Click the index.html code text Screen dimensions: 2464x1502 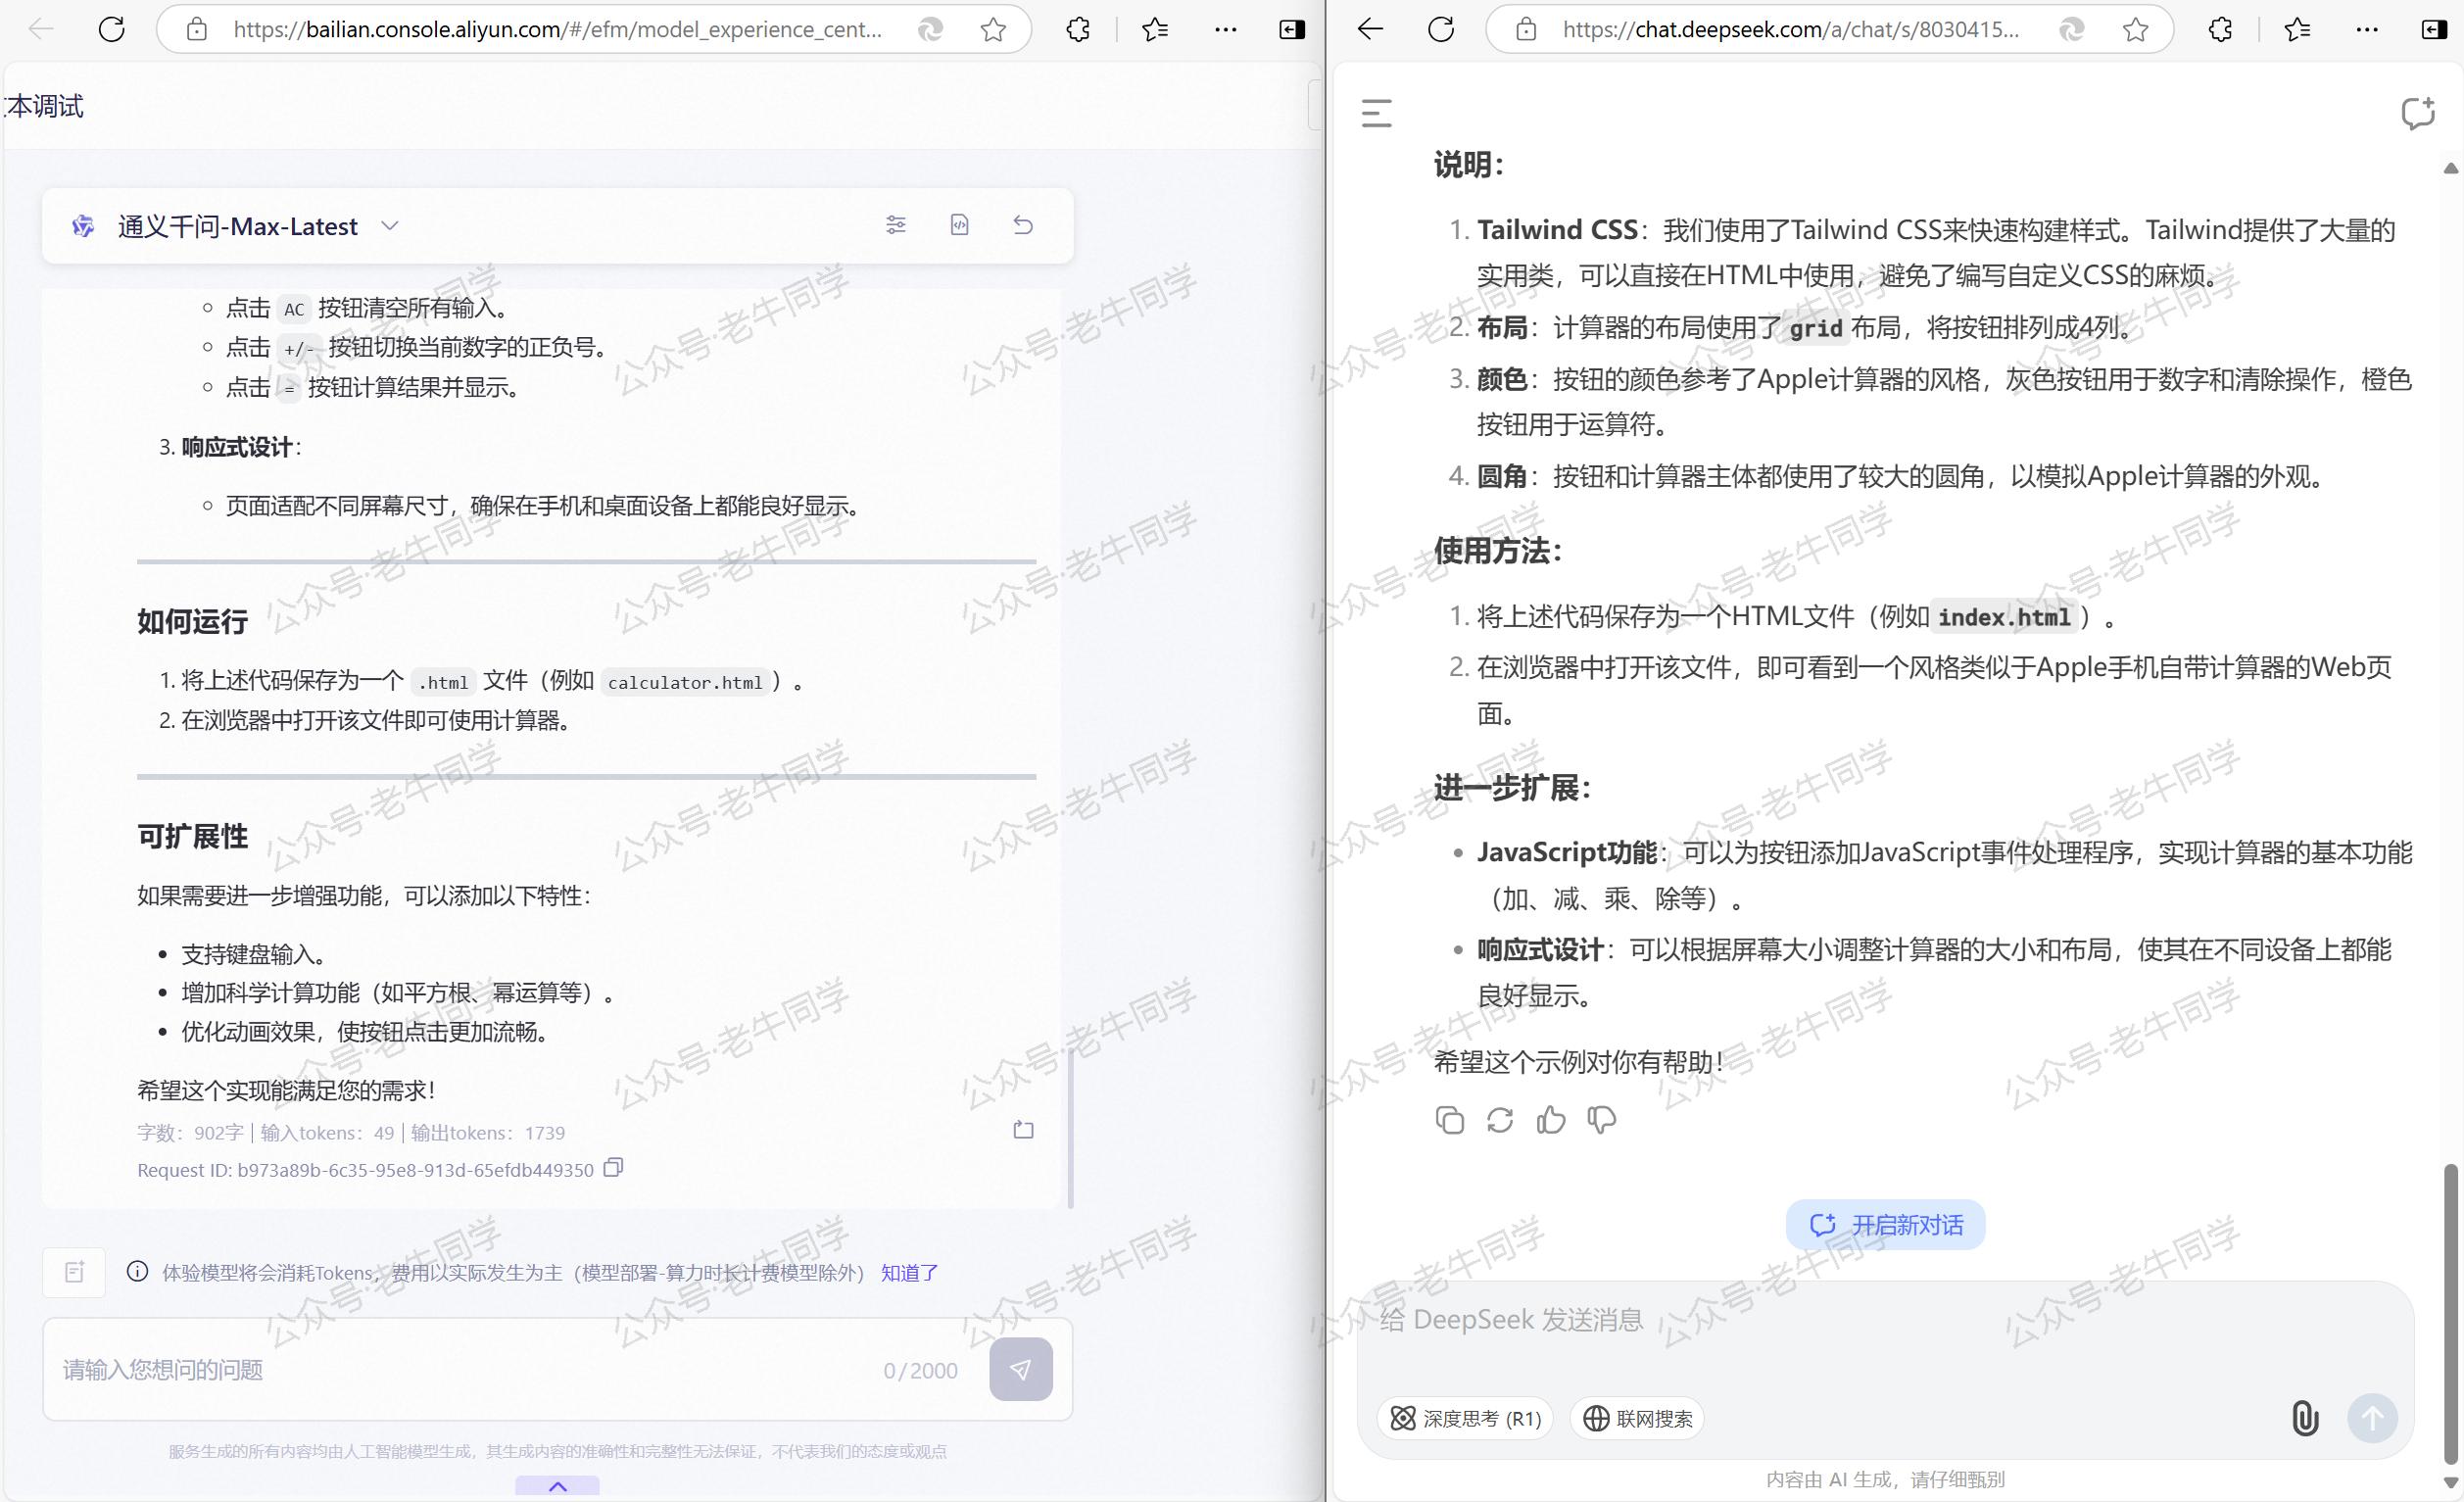coord(2003,617)
